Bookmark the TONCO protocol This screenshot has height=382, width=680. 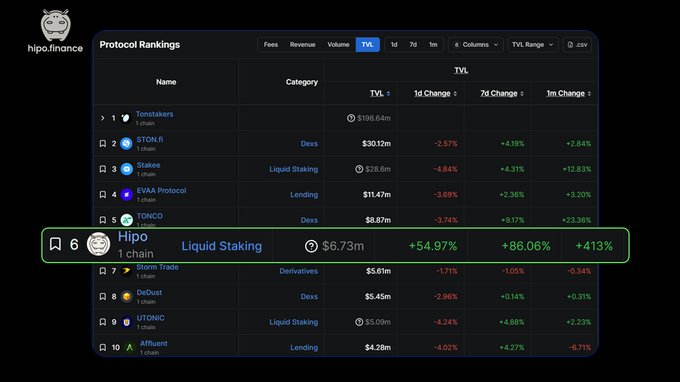(x=103, y=220)
